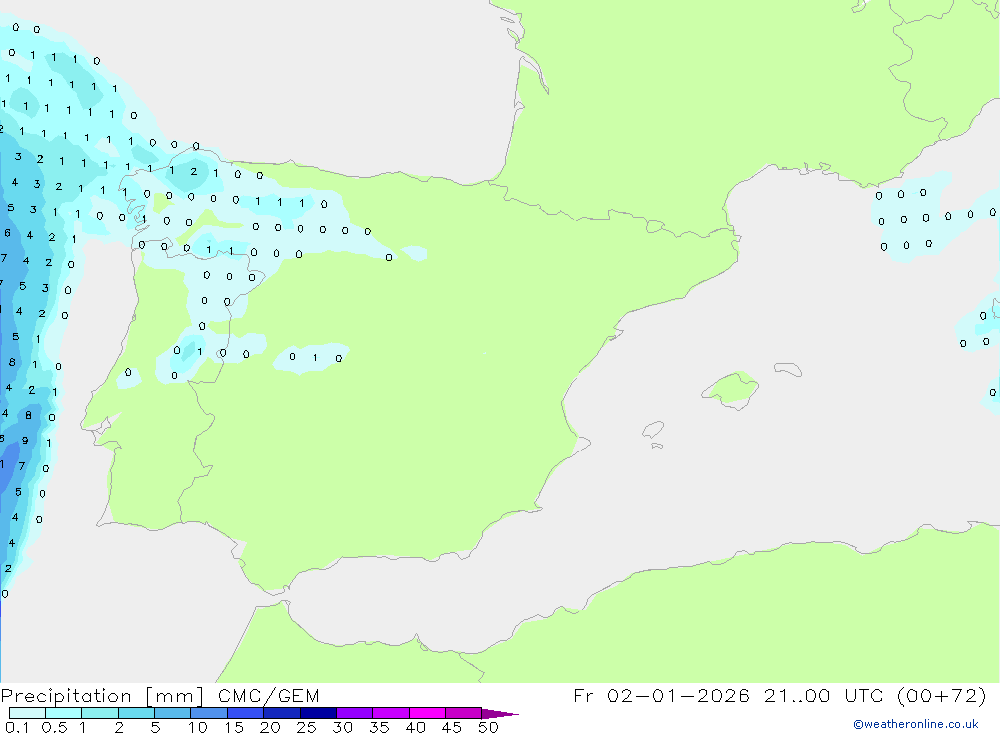Click the Ibiza island outline on the map
The width and height of the screenshot is (1000, 733).
pos(653,430)
